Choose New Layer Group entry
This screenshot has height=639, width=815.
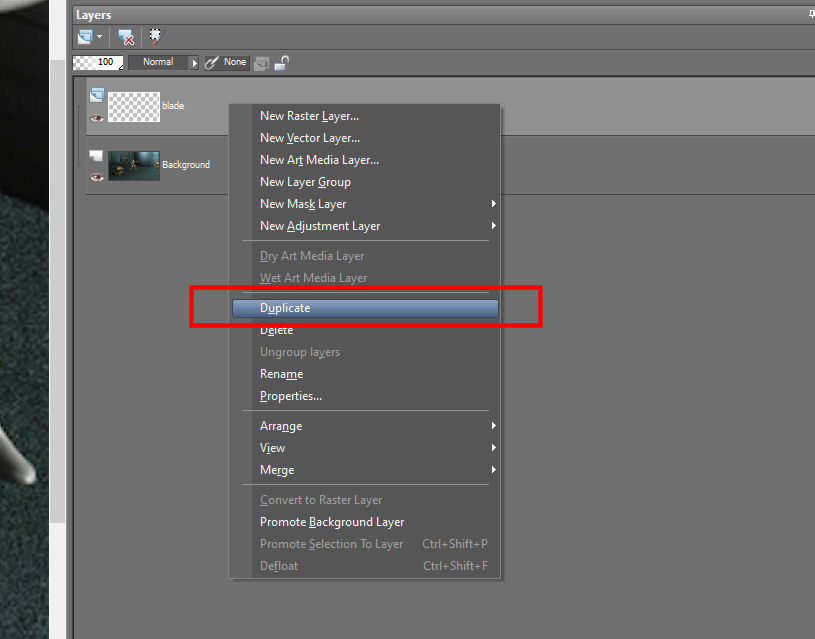365,182
